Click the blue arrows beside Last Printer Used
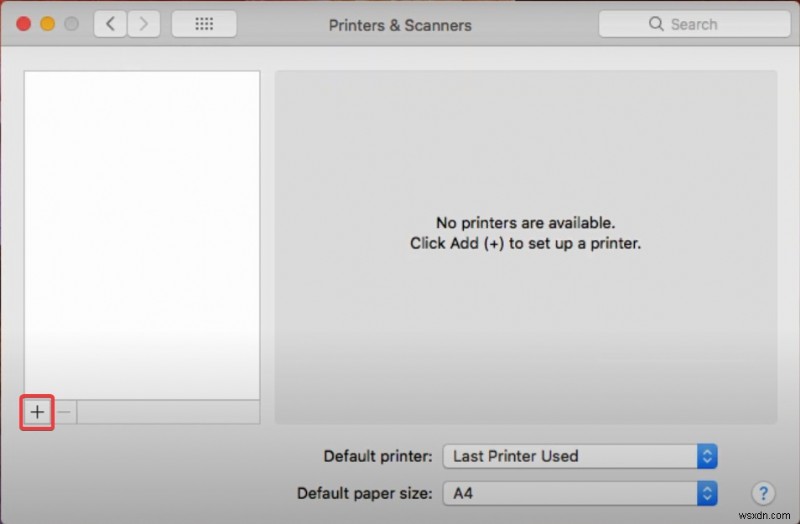The height and width of the screenshot is (524, 800). pyautogui.click(x=707, y=456)
